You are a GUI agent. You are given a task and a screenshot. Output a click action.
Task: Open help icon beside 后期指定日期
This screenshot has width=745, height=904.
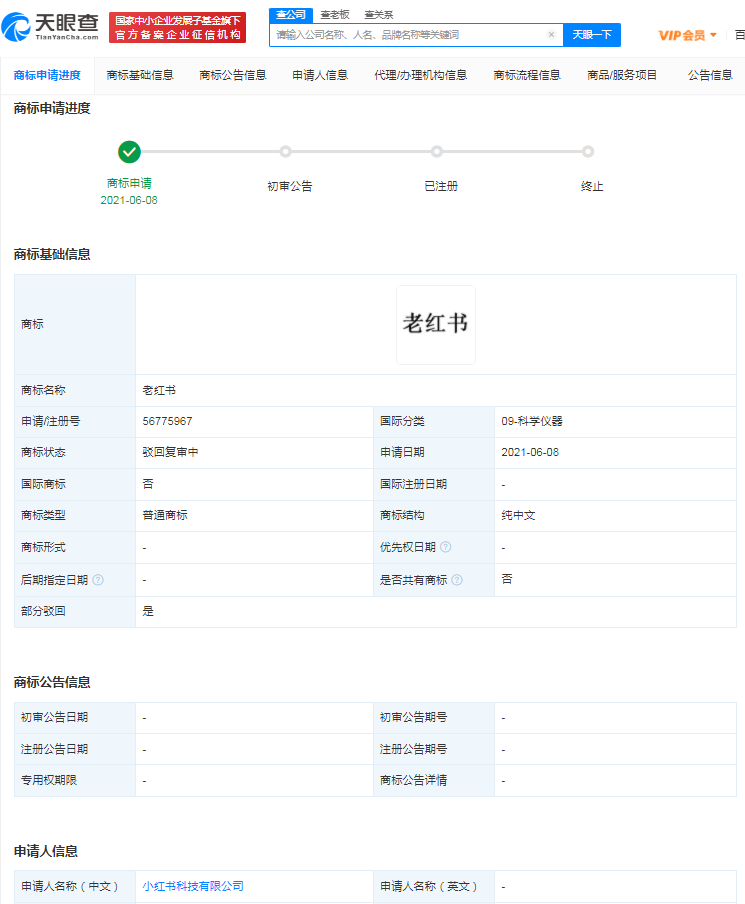click(x=98, y=580)
